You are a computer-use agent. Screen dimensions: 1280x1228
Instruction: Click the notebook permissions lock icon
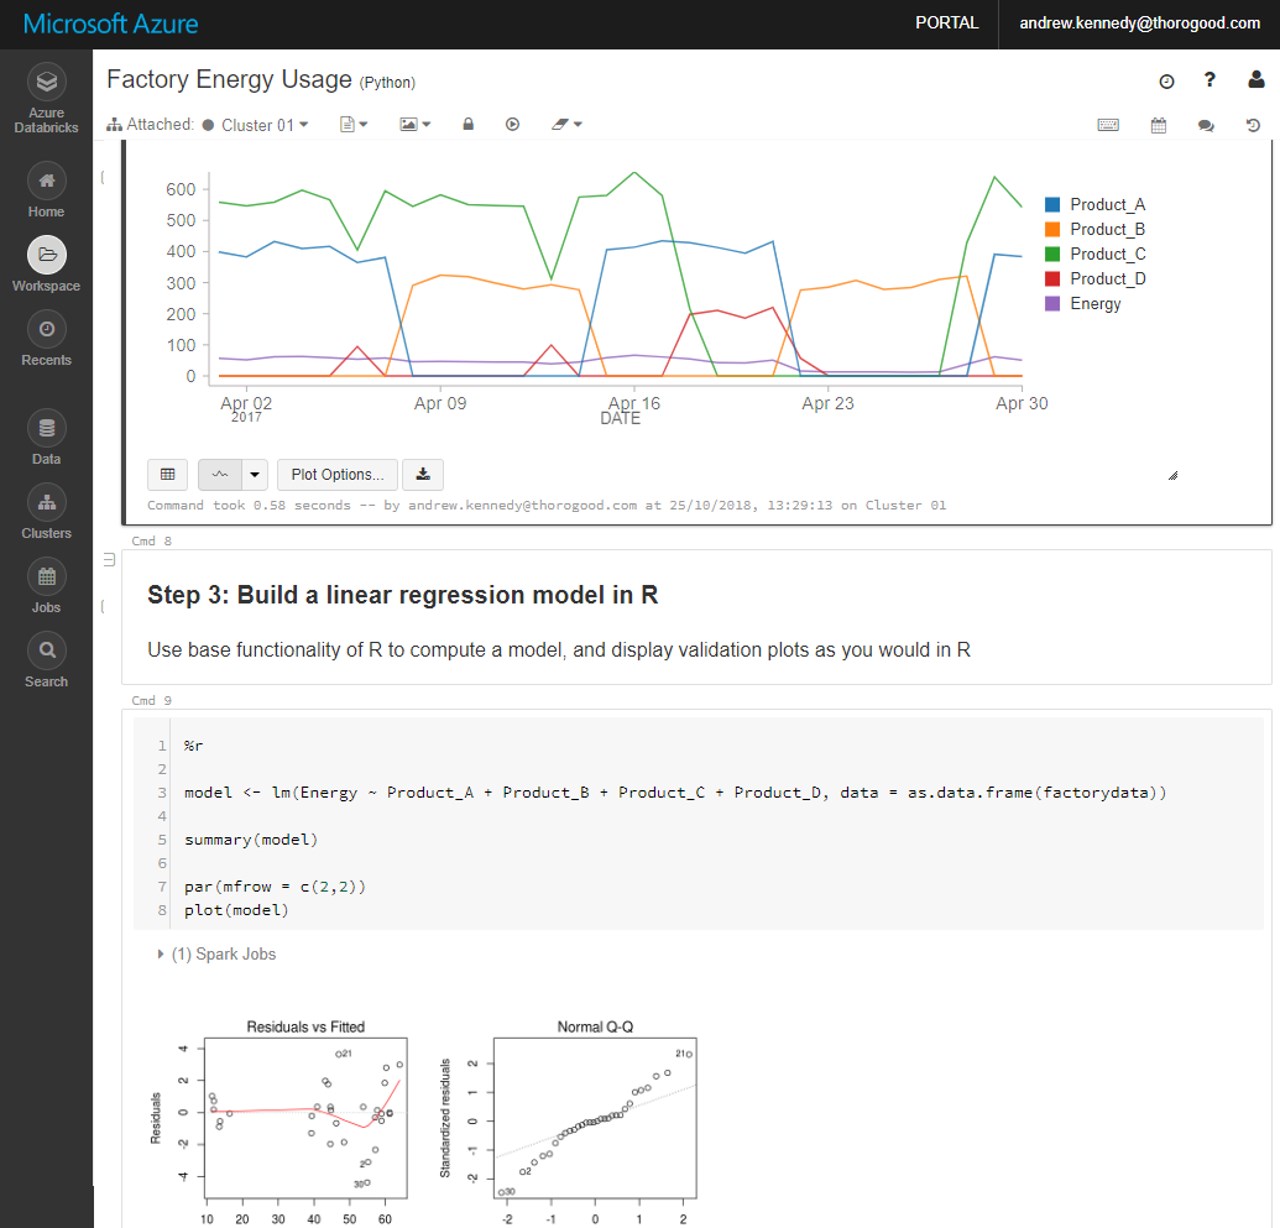pos(468,124)
